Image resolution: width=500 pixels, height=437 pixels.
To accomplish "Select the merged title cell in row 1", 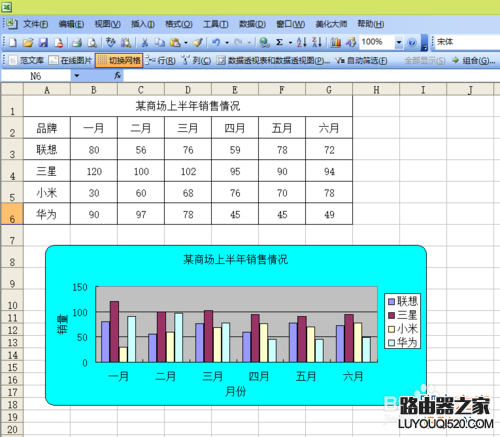I will [x=188, y=106].
